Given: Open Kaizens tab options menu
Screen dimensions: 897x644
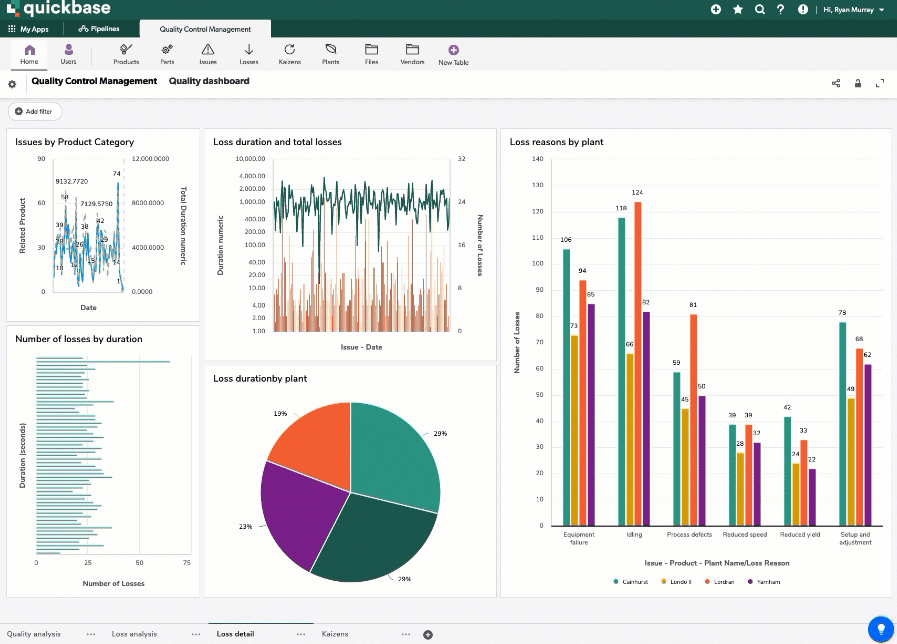Looking at the screenshot, I should [406, 634].
